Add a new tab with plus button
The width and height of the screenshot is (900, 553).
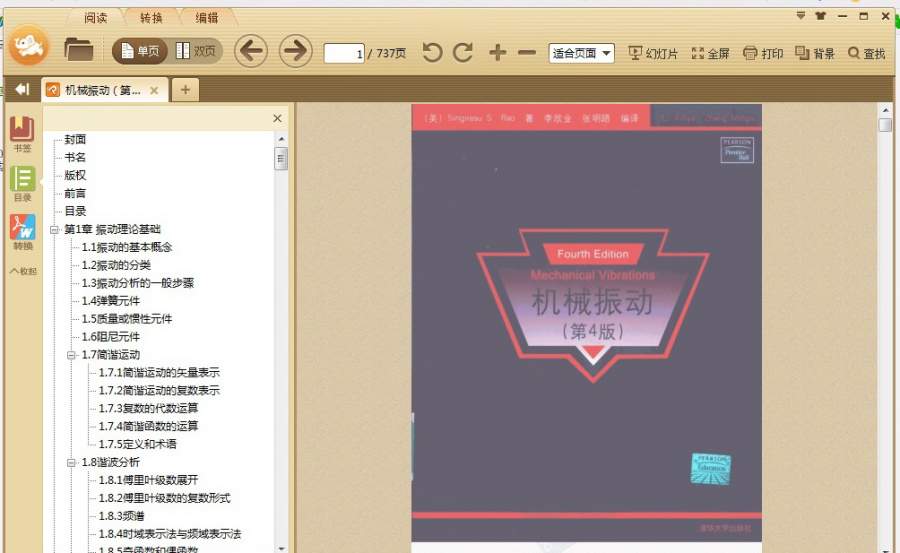click(185, 90)
